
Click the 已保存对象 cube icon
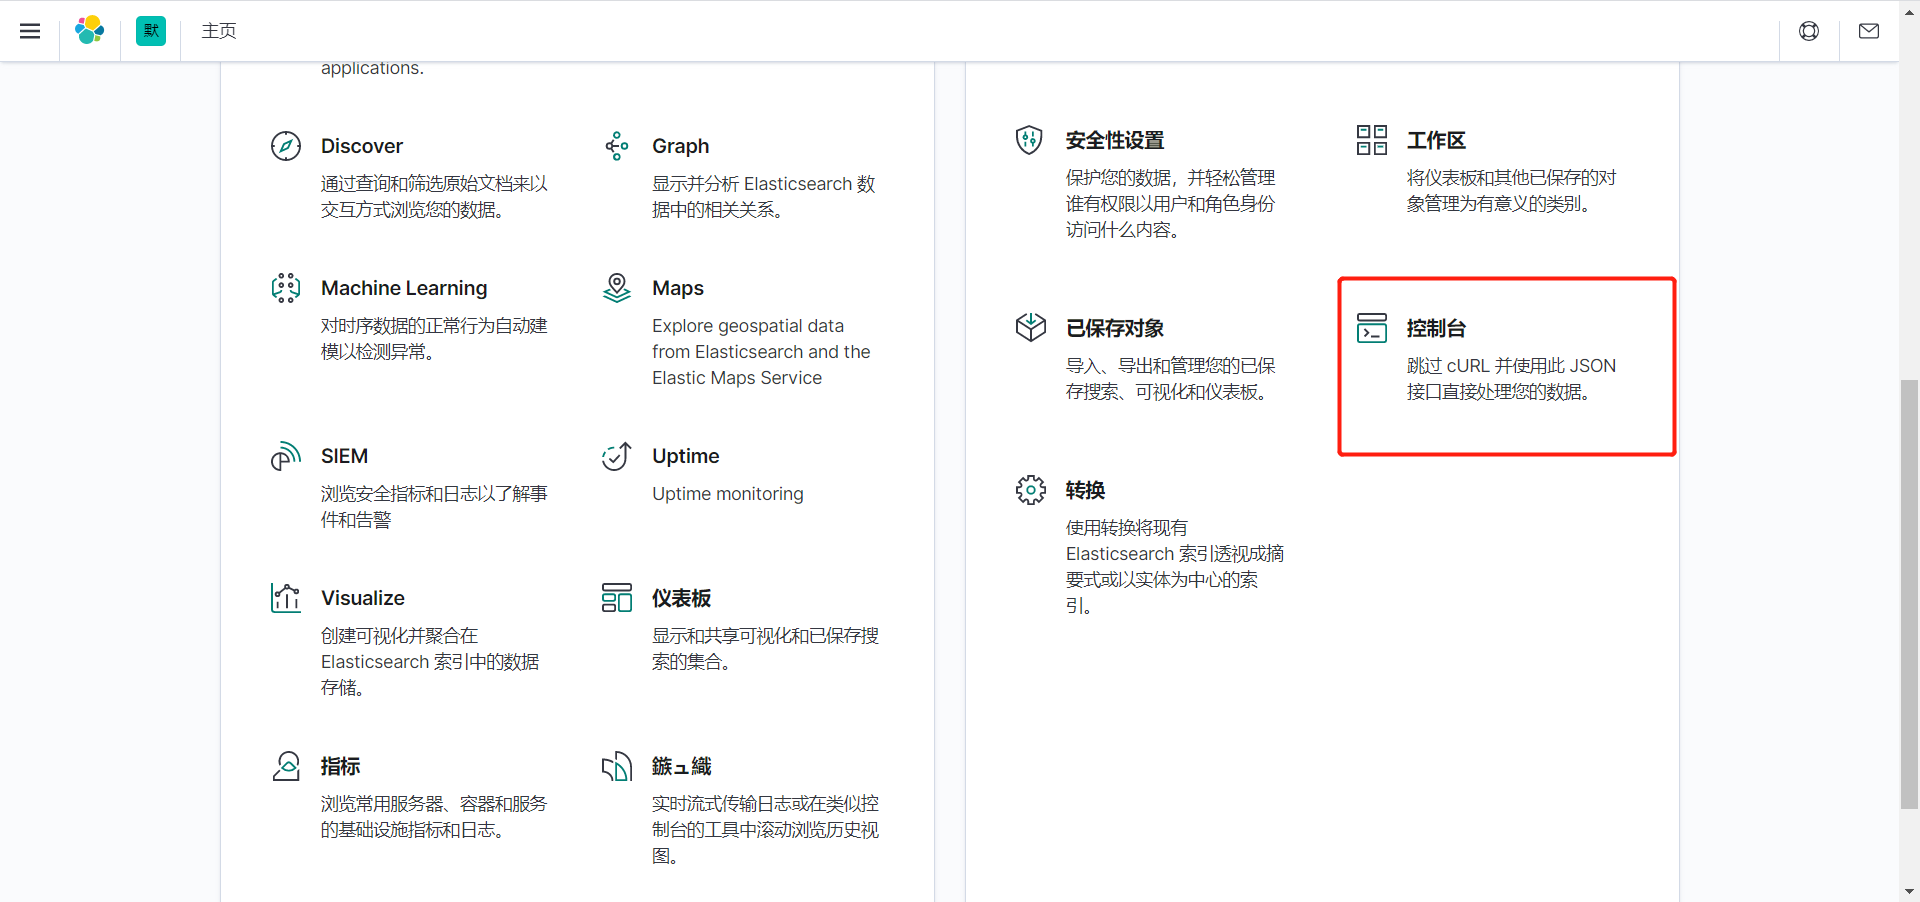(1030, 328)
